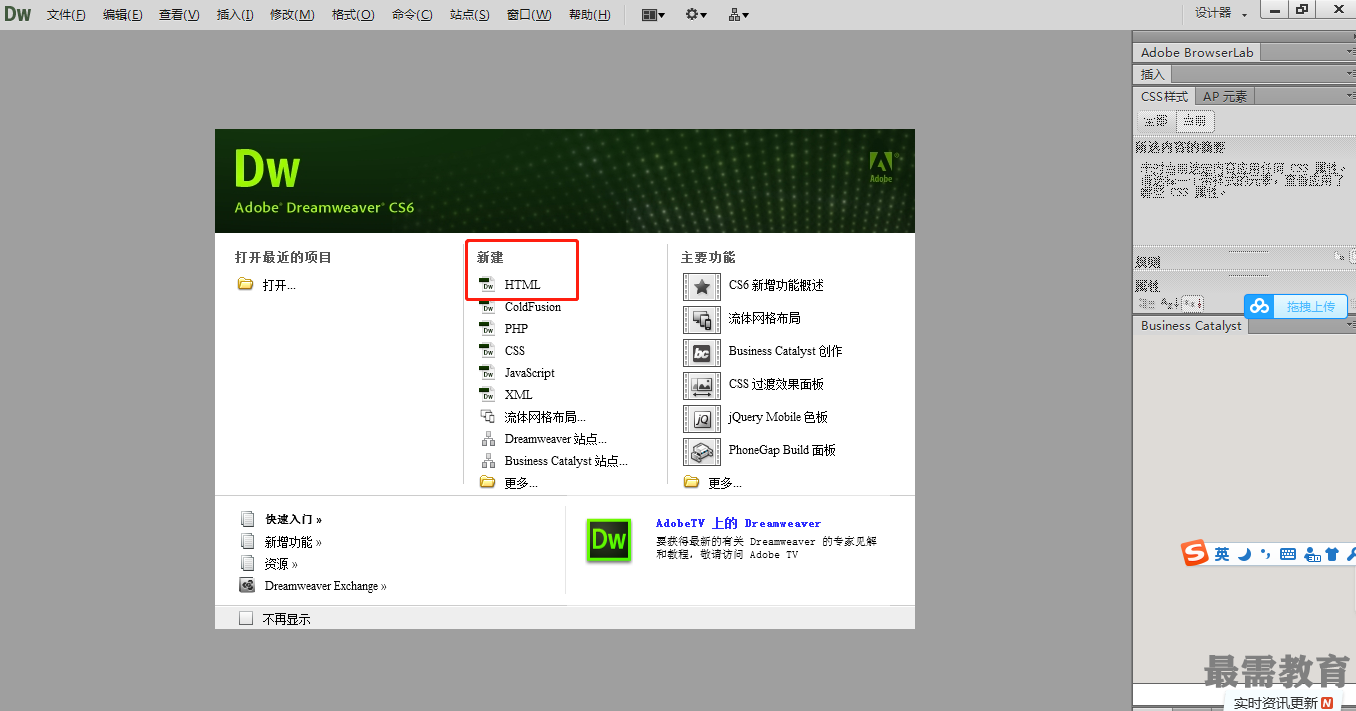Click the Dw application logo in the menu bar
The height and width of the screenshot is (711, 1356).
[x=18, y=14]
